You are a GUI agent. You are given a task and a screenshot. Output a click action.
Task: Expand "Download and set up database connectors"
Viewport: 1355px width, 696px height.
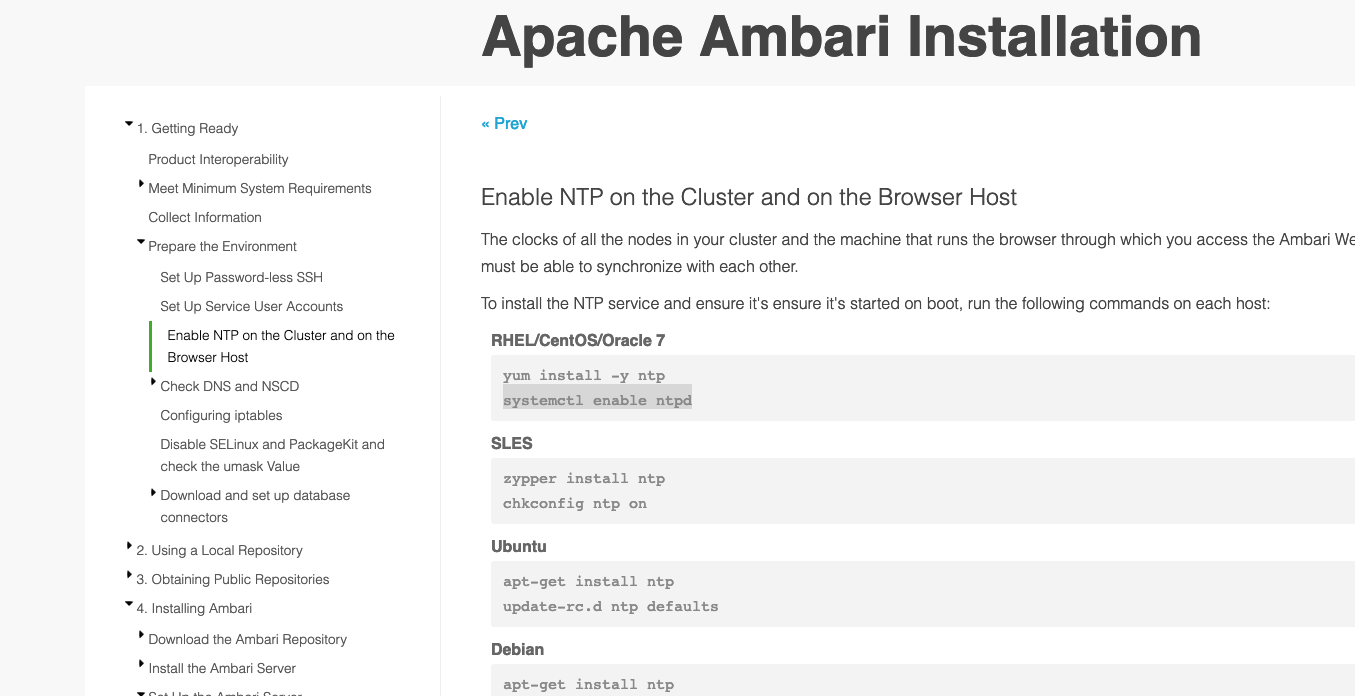153,491
